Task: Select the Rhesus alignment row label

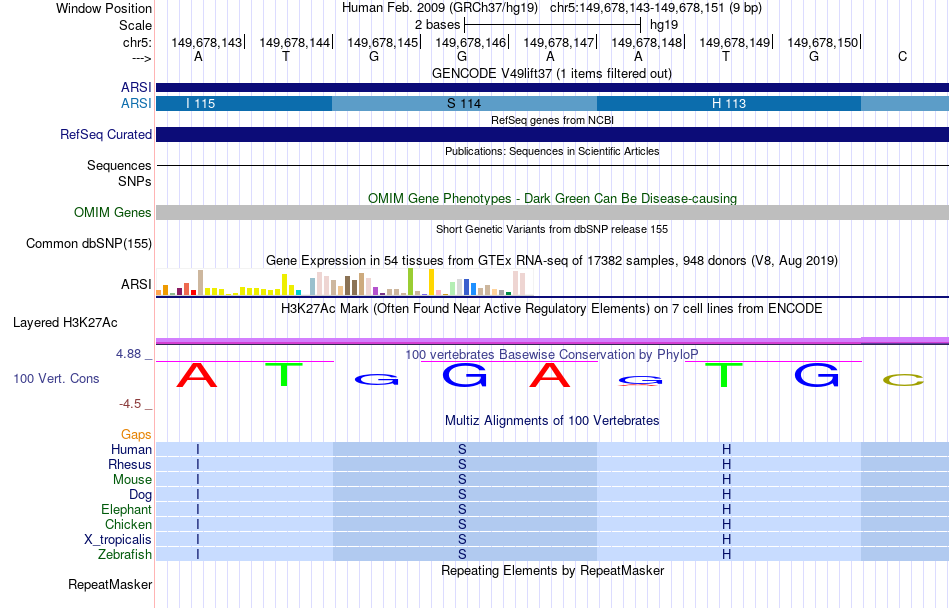Action: pos(130,464)
